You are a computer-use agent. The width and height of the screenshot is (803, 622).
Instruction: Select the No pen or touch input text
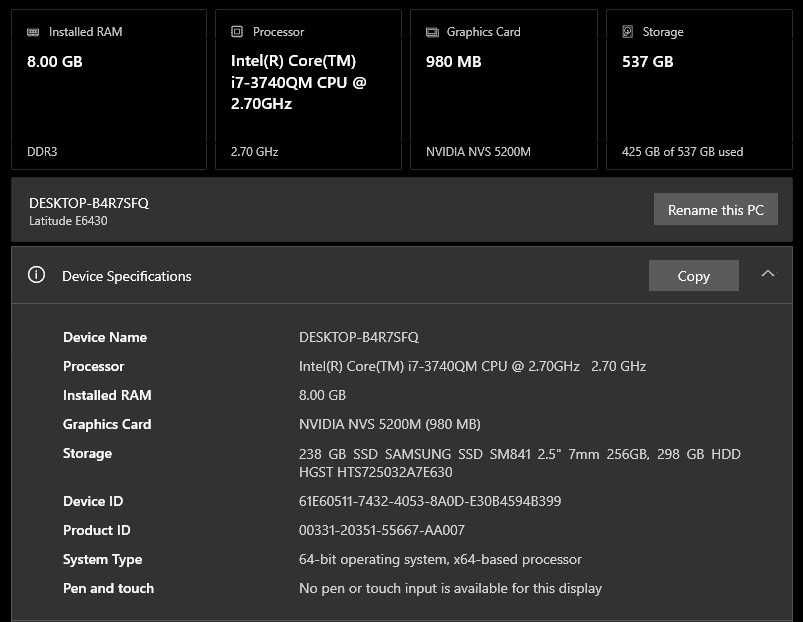coord(450,588)
